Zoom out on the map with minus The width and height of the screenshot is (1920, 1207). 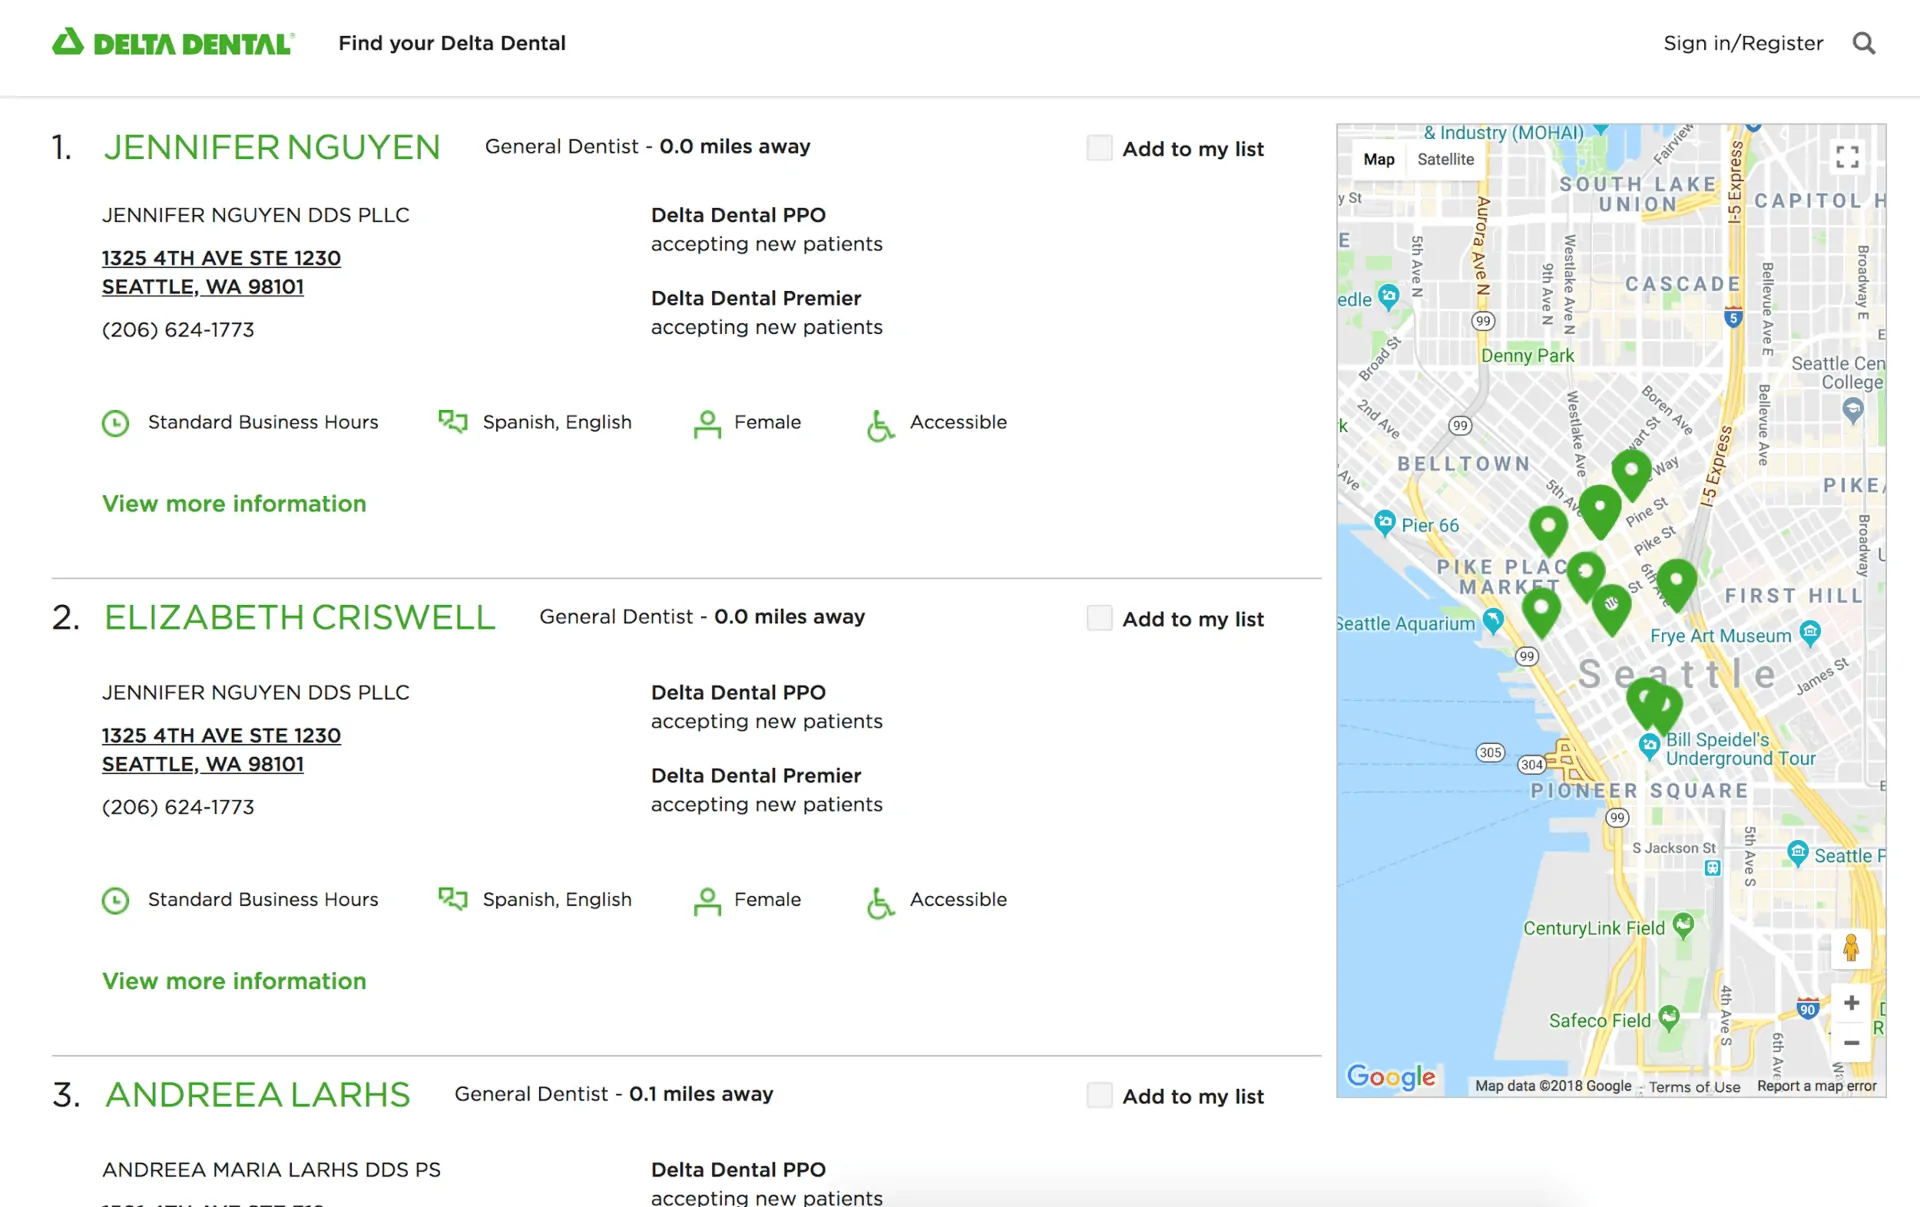coord(1851,1043)
